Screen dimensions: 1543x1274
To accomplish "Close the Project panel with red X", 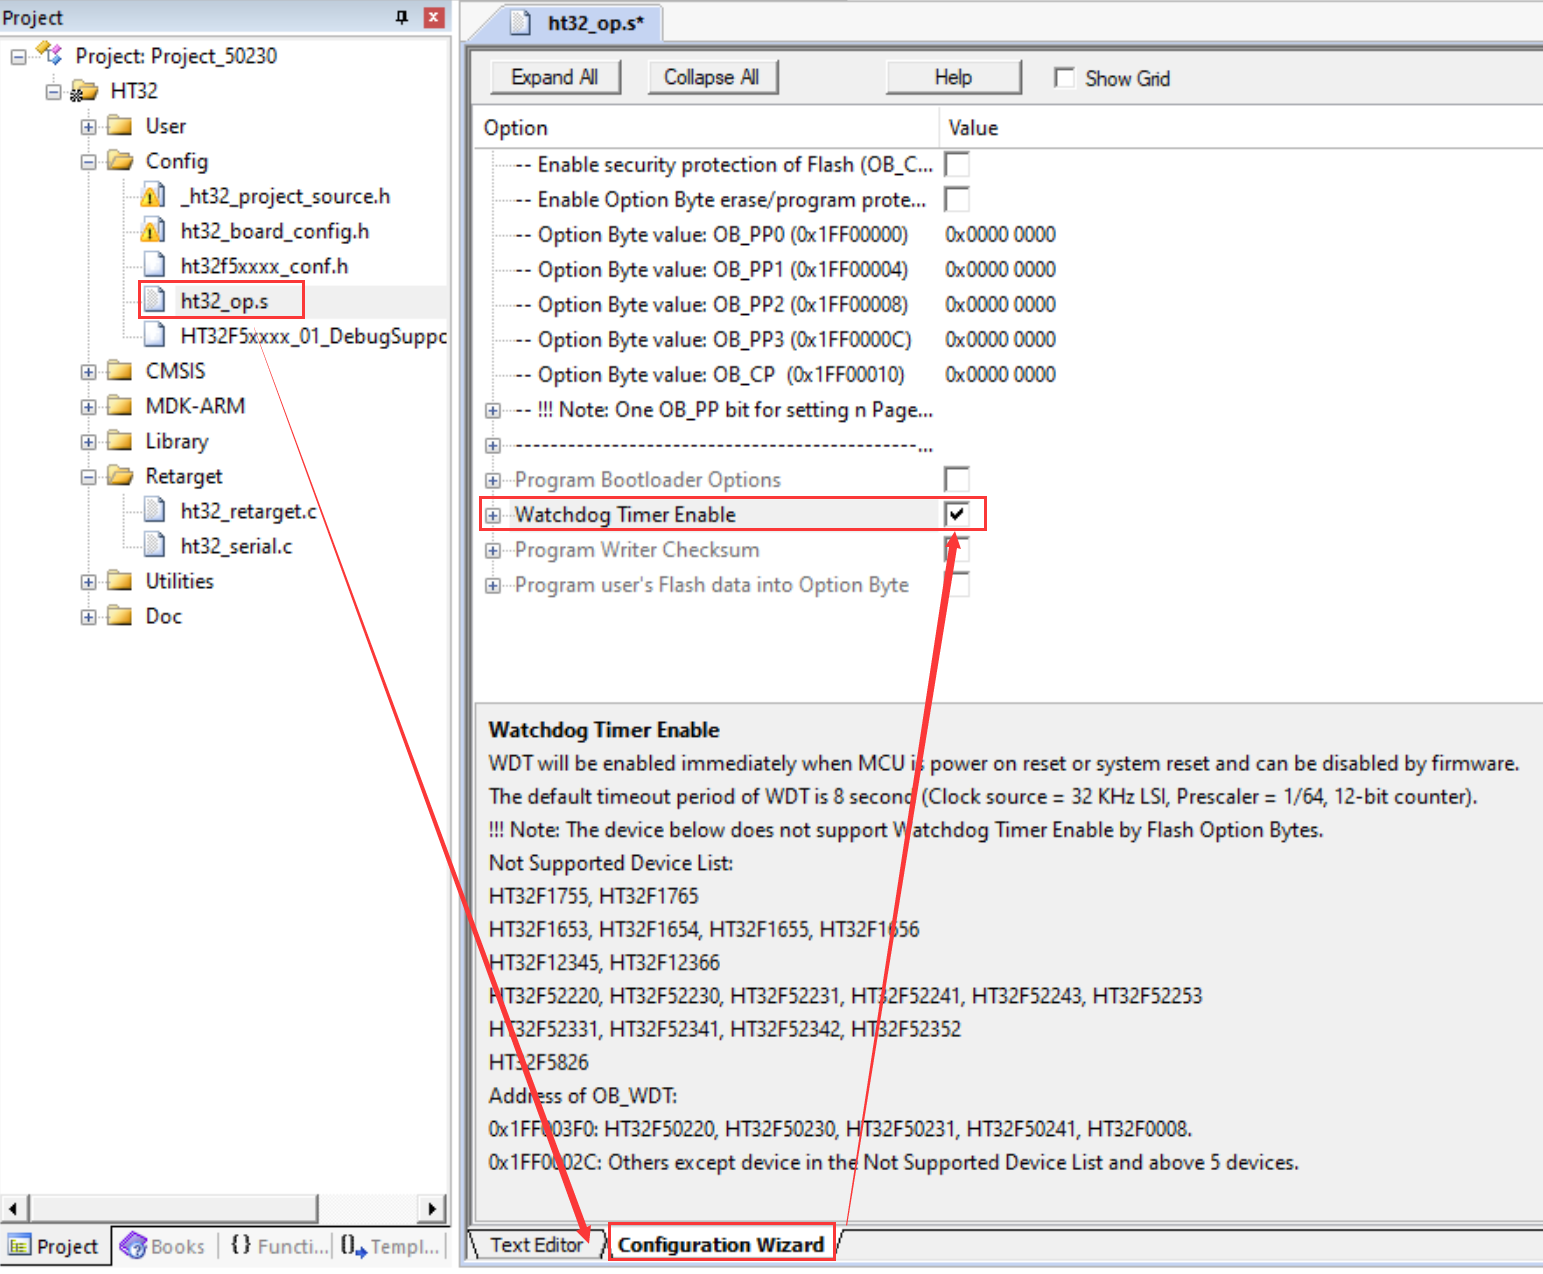I will [434, 17].
